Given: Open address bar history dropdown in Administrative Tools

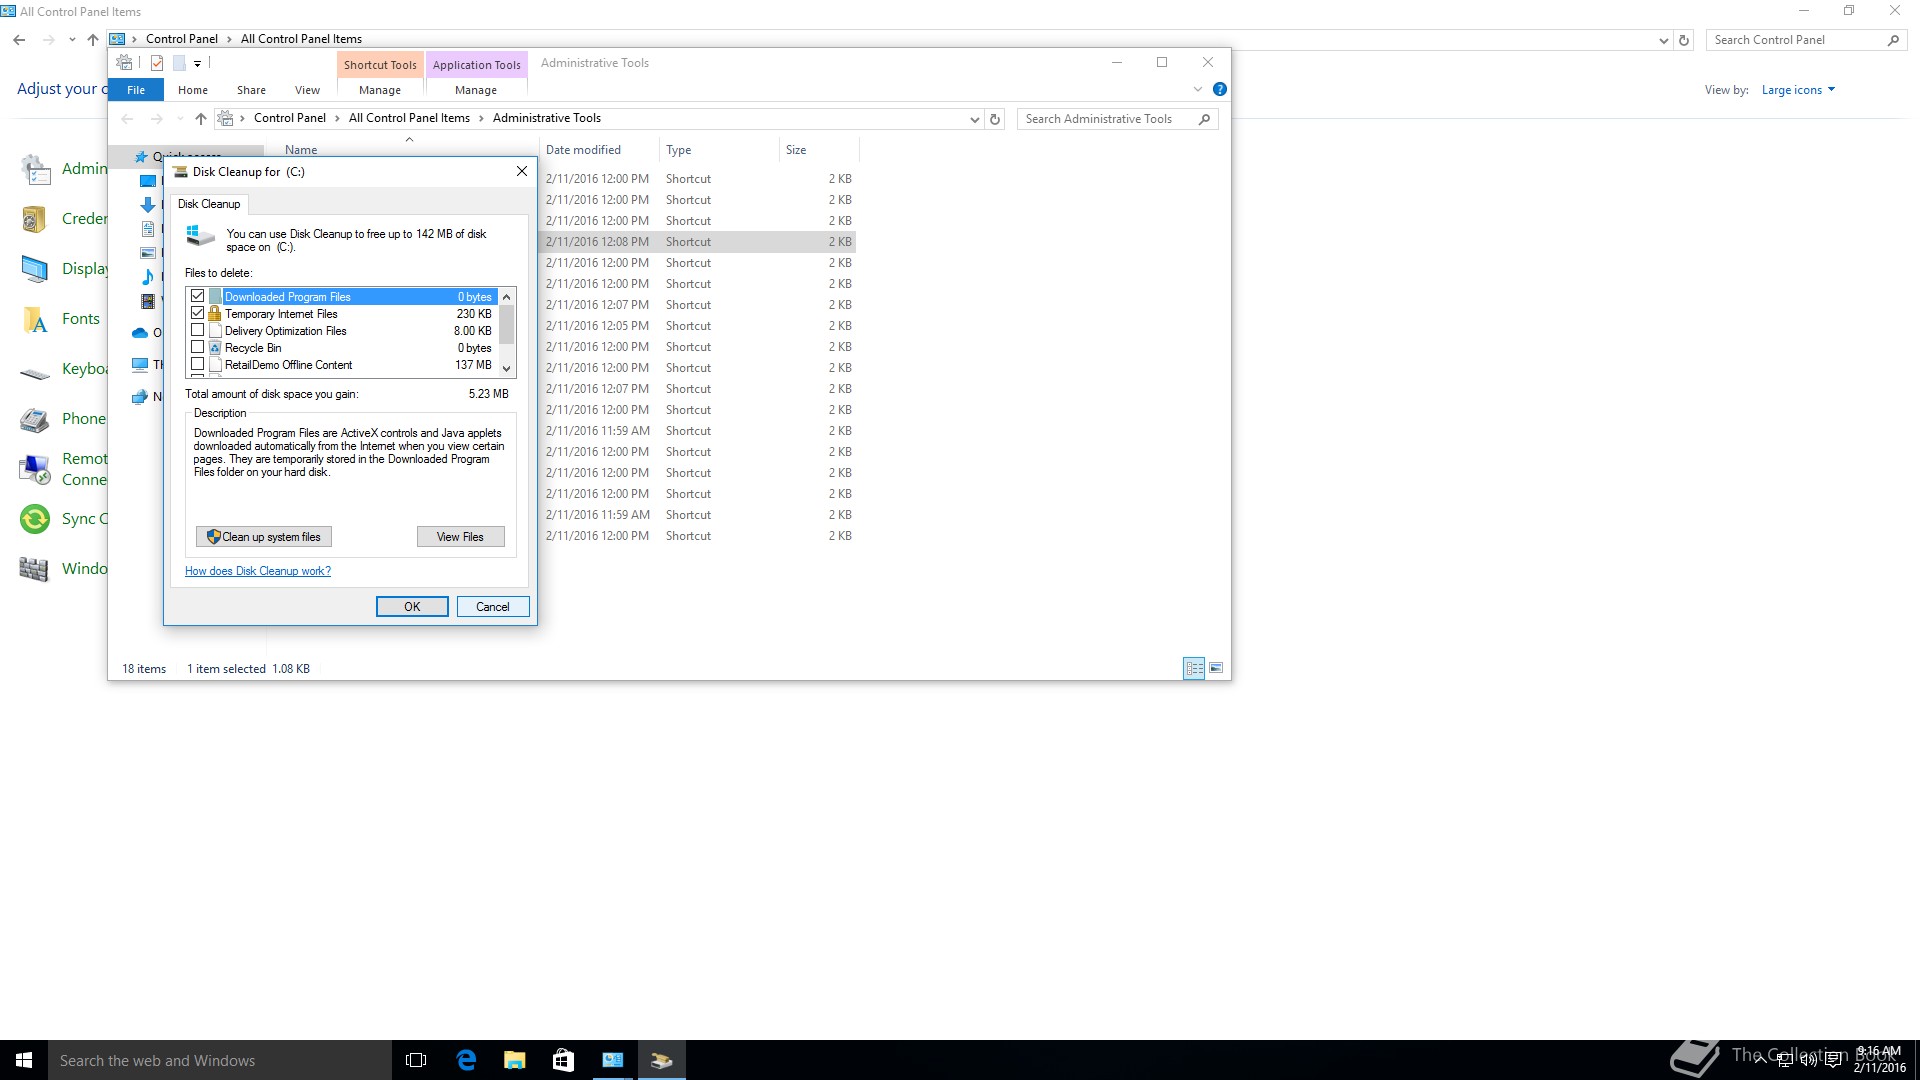Looking at the screenshot, I should [x=974, y=119].
